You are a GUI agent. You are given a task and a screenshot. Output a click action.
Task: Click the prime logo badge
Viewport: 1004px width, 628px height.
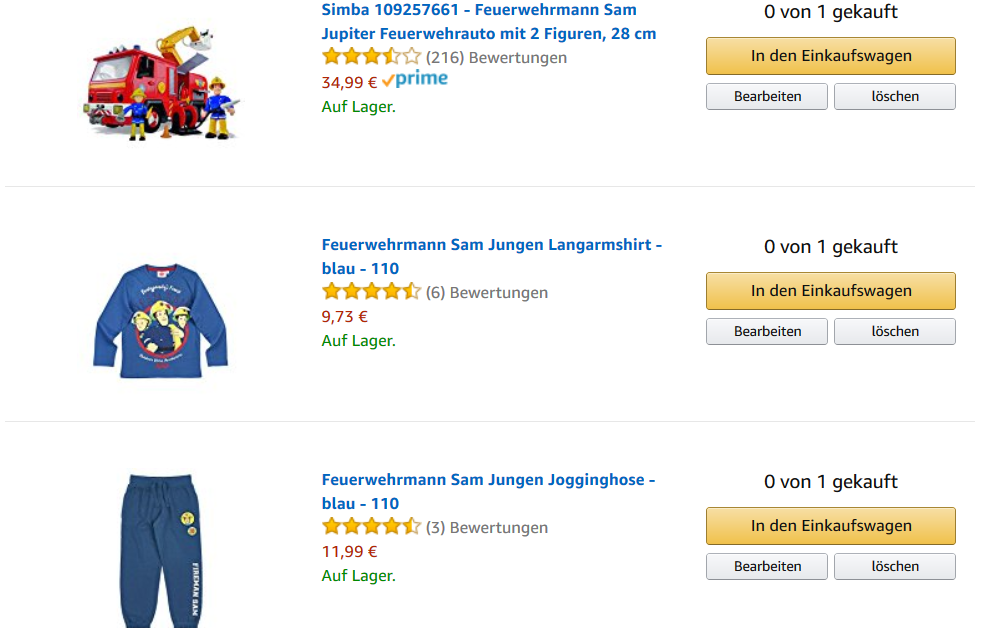pos(415,80)
